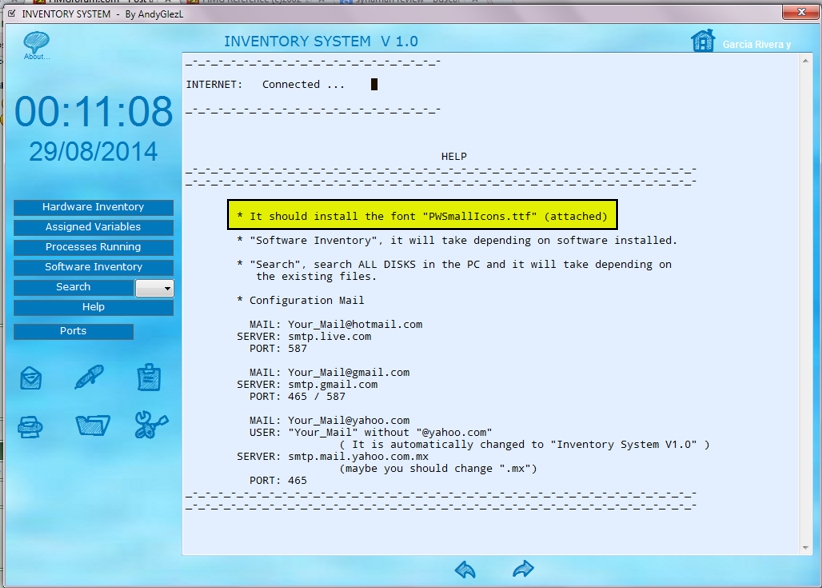Click the back arrow at the bottom
Image resolution: width=822 pixels, height=588 pixels.
click(464, 570)
